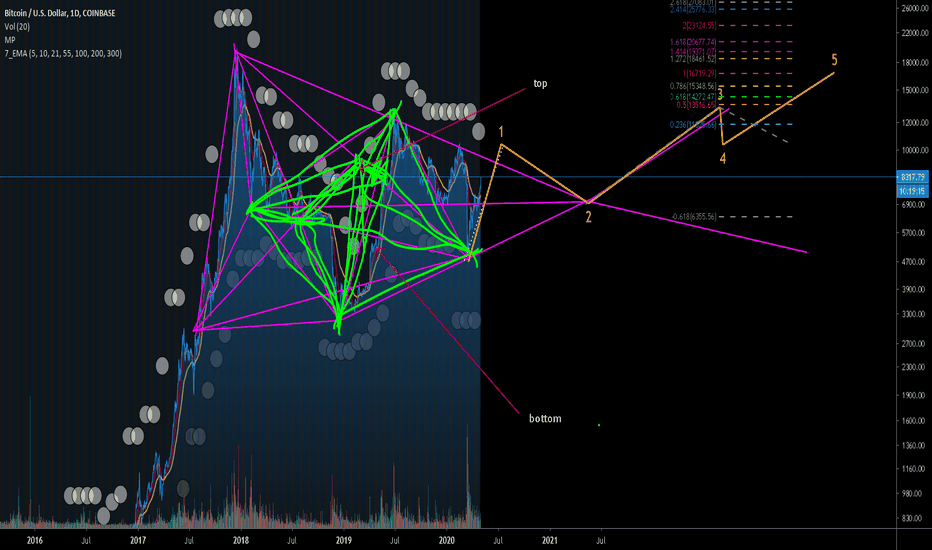The height and width of the screenshot is (550, 932).
Task: Click the 2021 label on time axis
Action: click(x=550, y=540)
